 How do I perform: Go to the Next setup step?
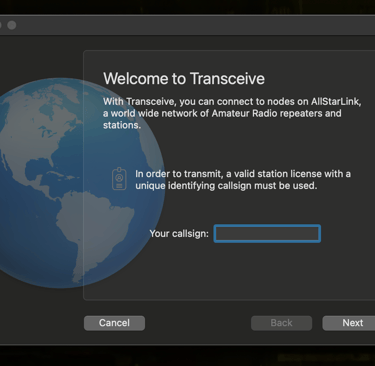[350, 323]
